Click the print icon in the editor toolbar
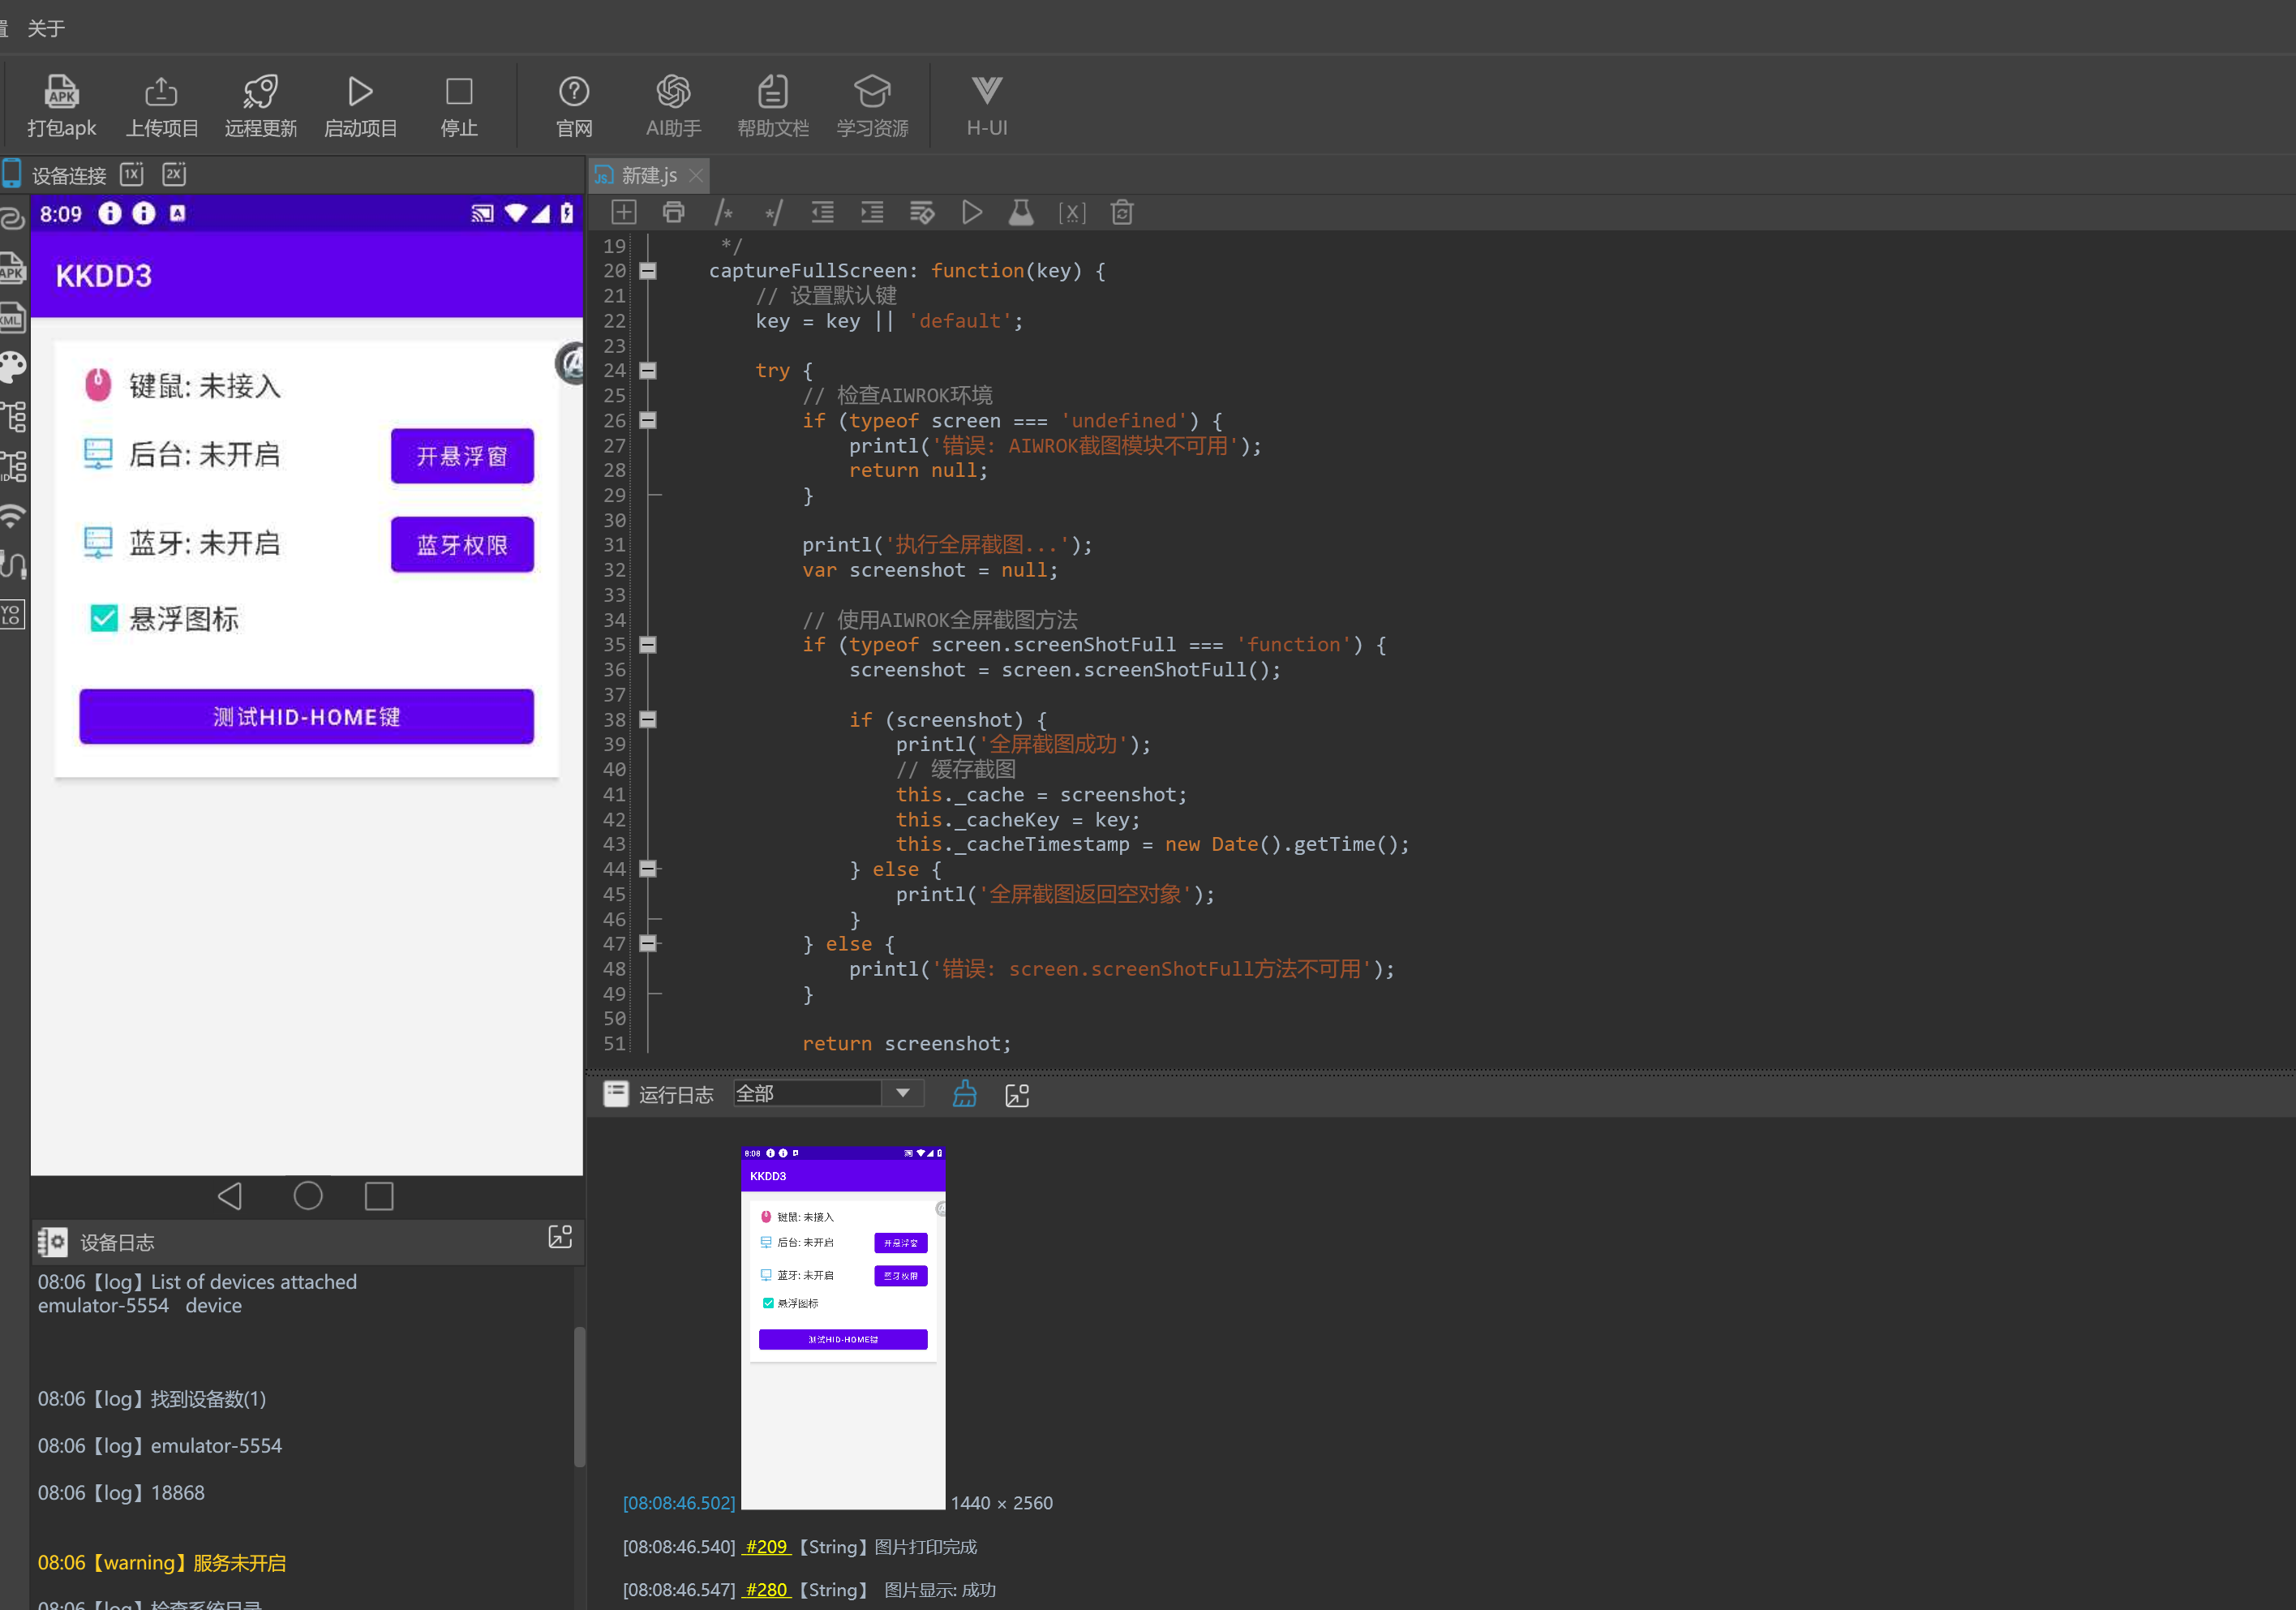 pos(673,212)
